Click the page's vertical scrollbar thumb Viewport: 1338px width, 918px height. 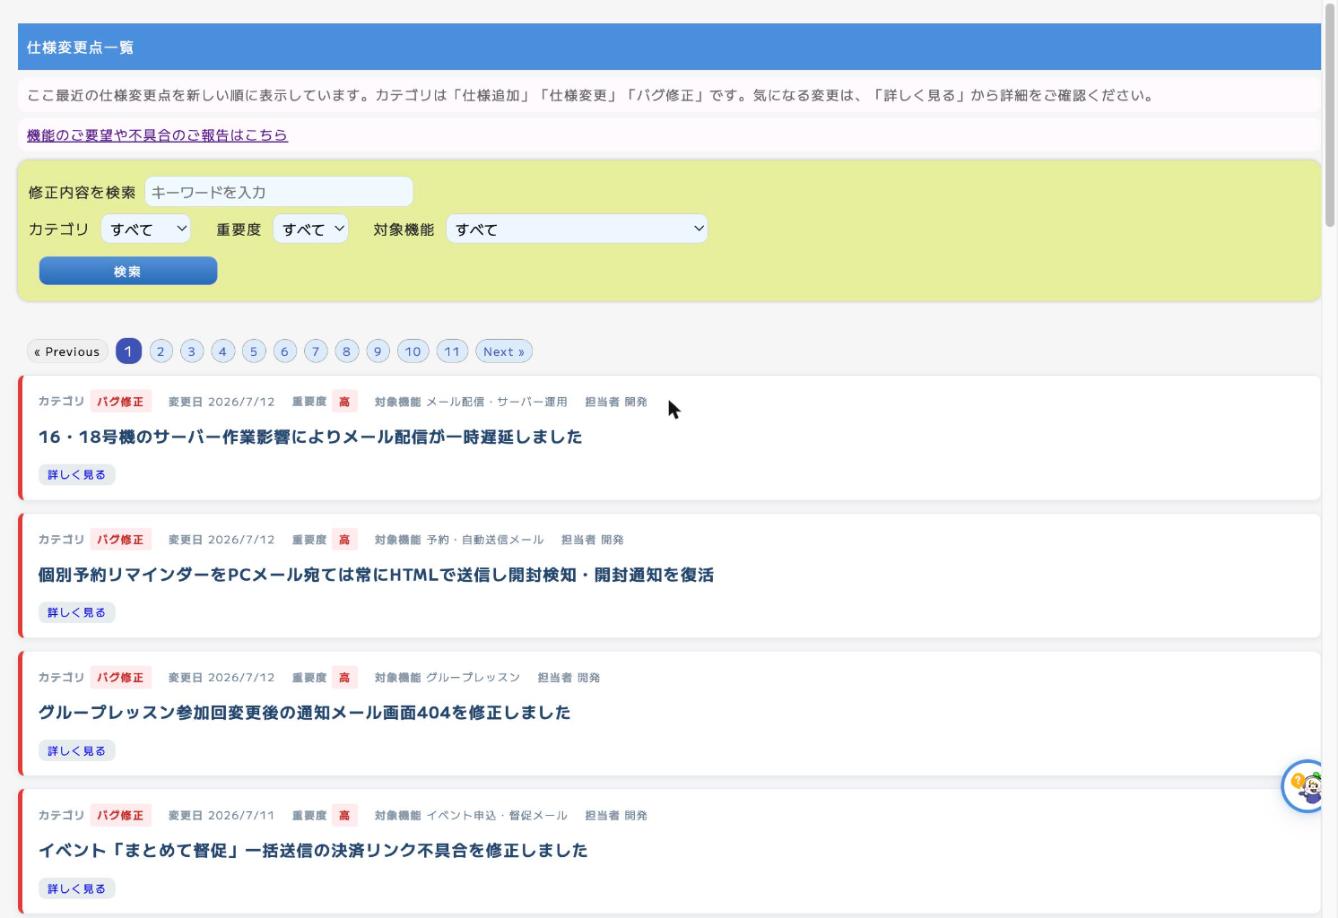pyautogui.click(x=1330, y=115)
